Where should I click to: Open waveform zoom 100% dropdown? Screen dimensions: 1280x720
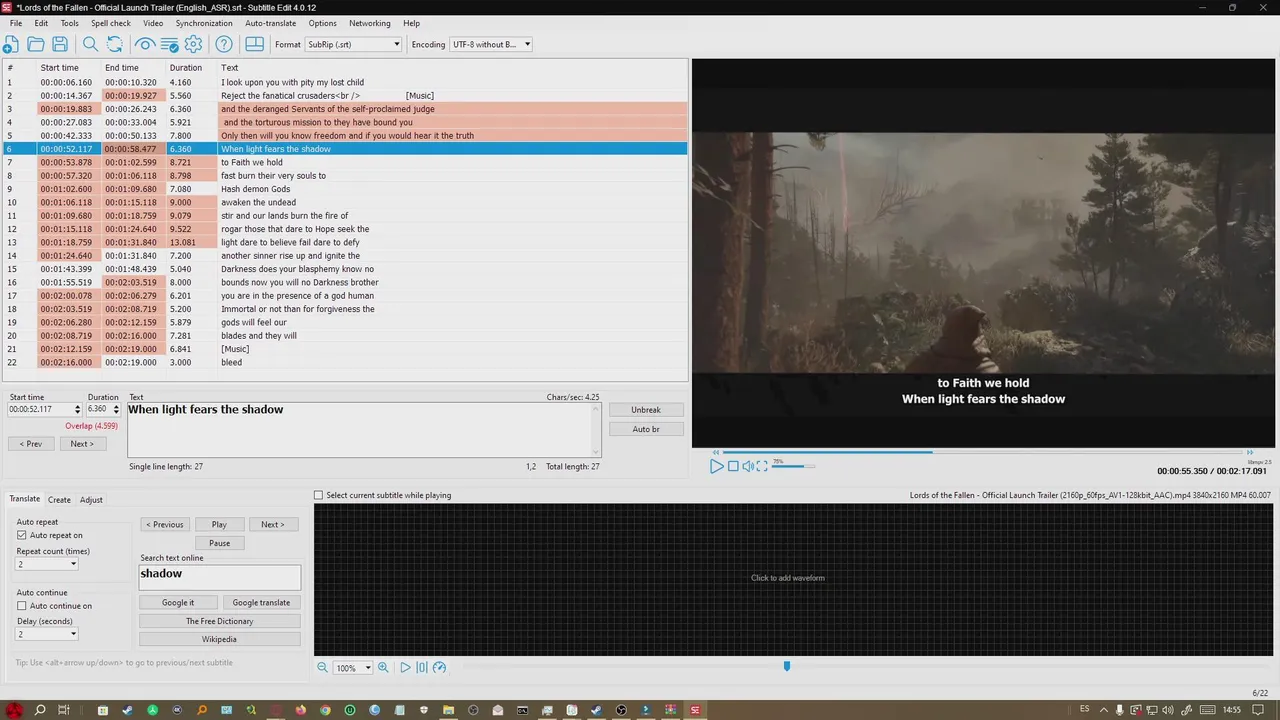(353, 668)
